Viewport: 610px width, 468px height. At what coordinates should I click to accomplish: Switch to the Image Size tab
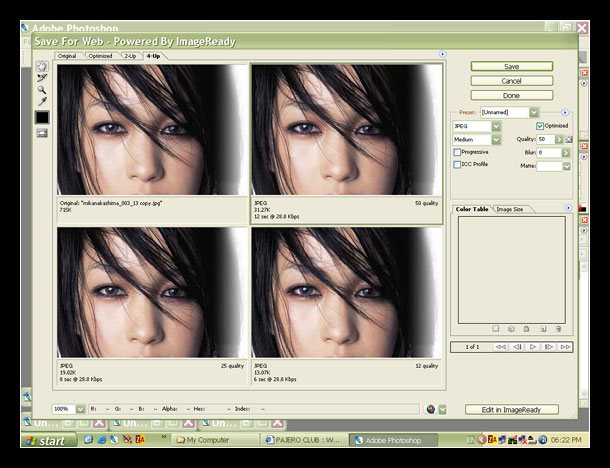pyautogui.click(x=510, y=209)
